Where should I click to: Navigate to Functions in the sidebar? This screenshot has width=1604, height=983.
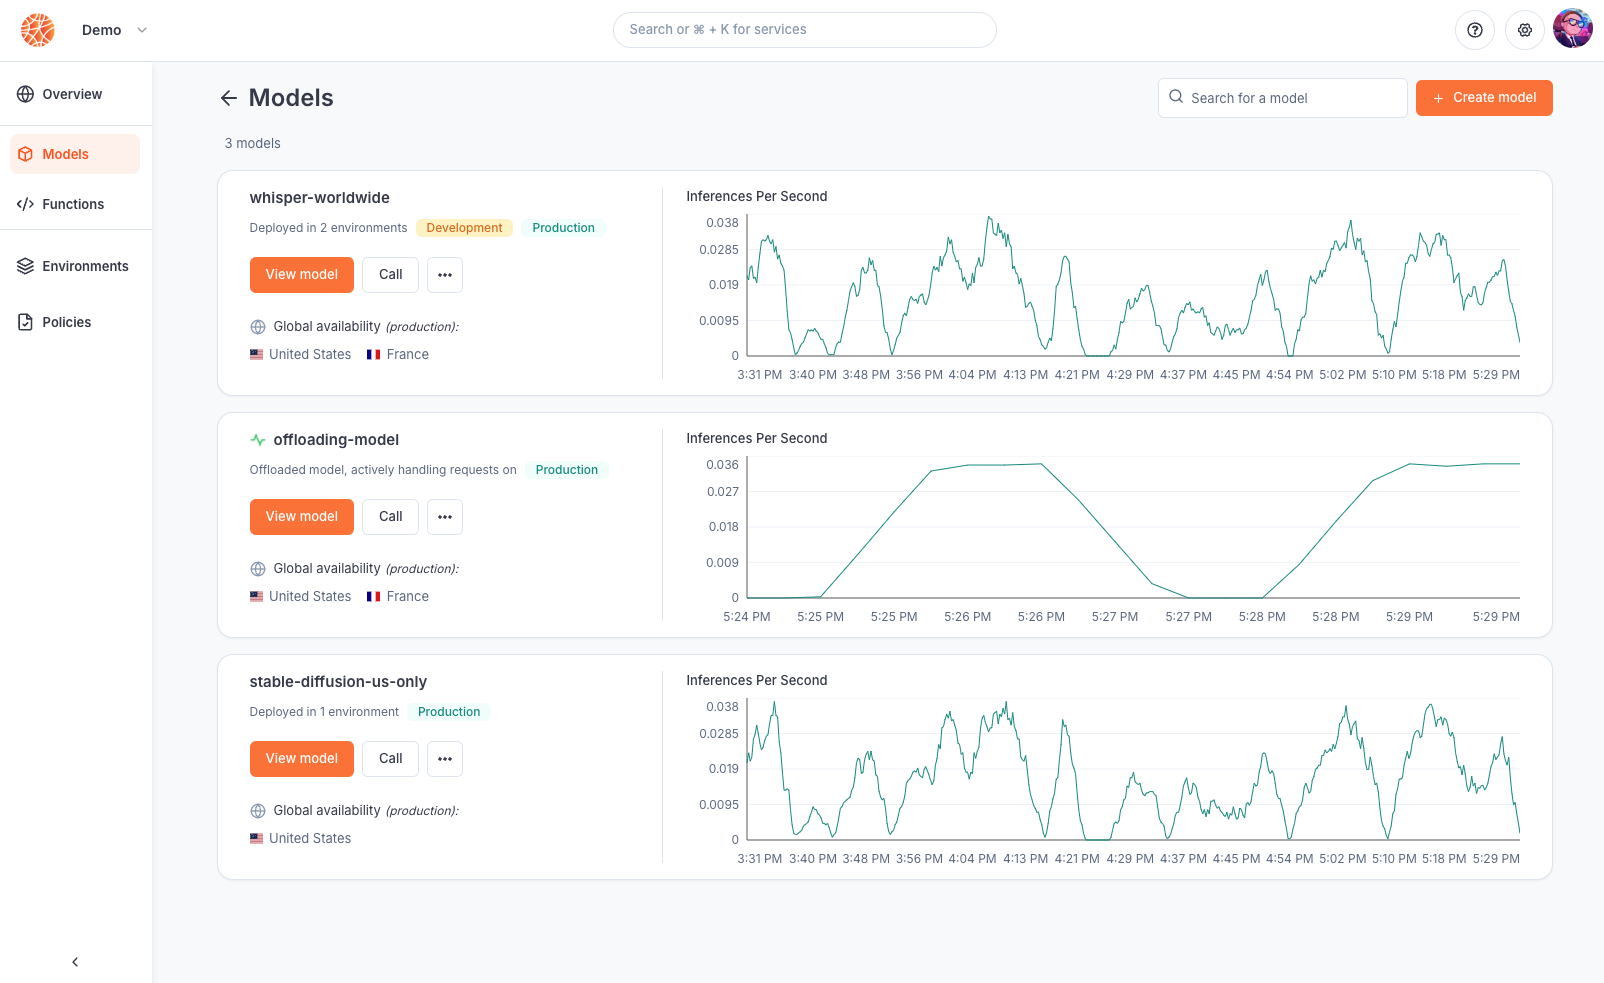[72, 204]
